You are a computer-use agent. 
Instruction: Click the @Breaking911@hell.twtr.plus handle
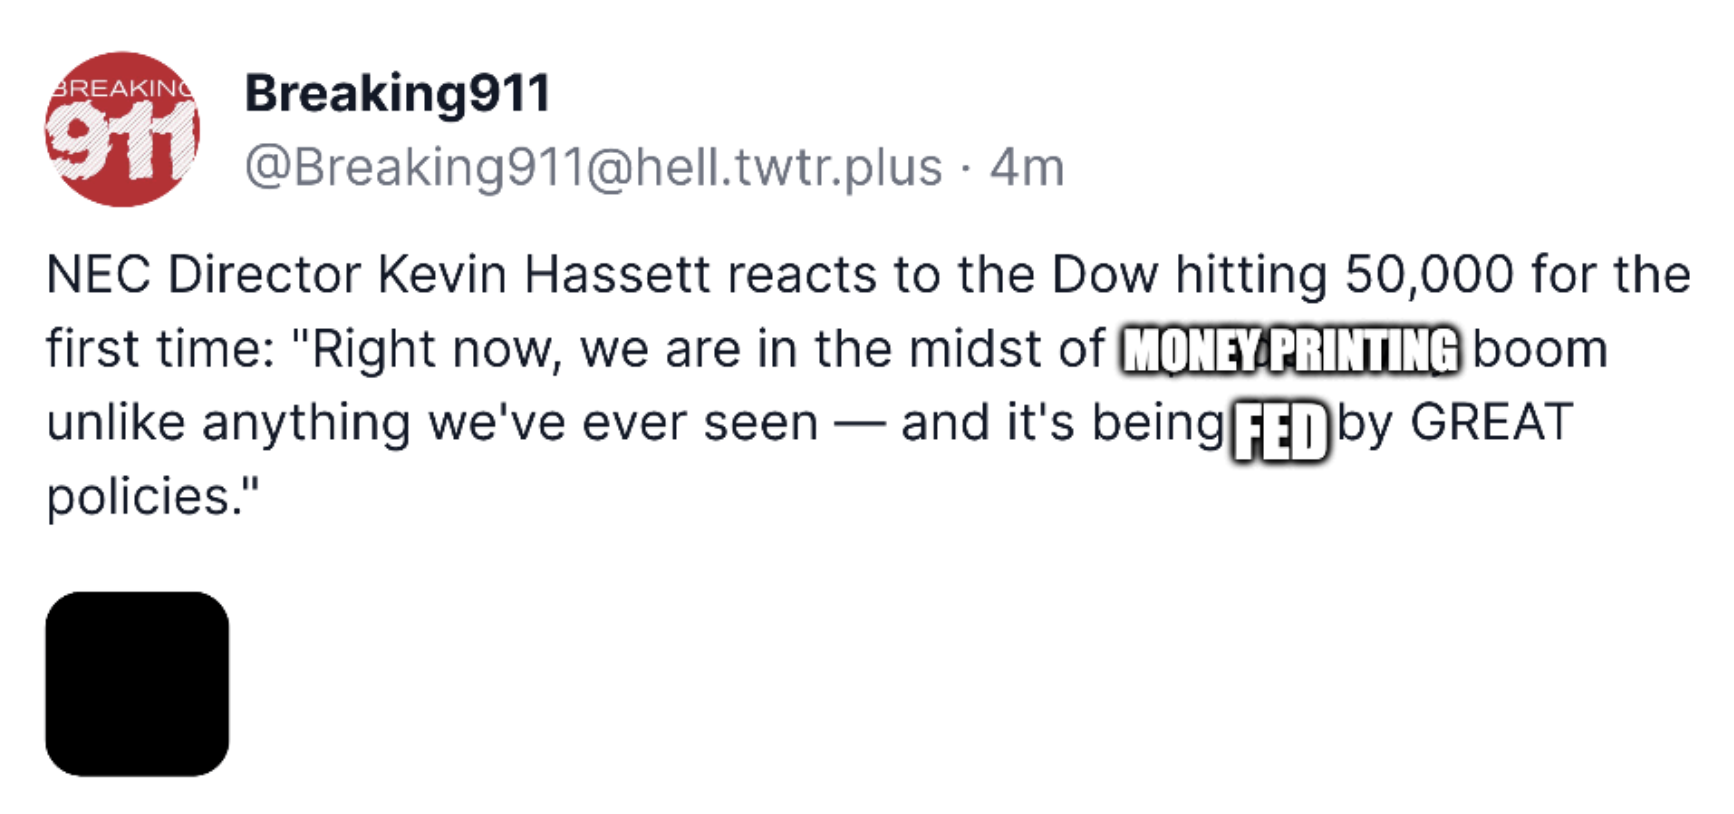pos(593,167)
